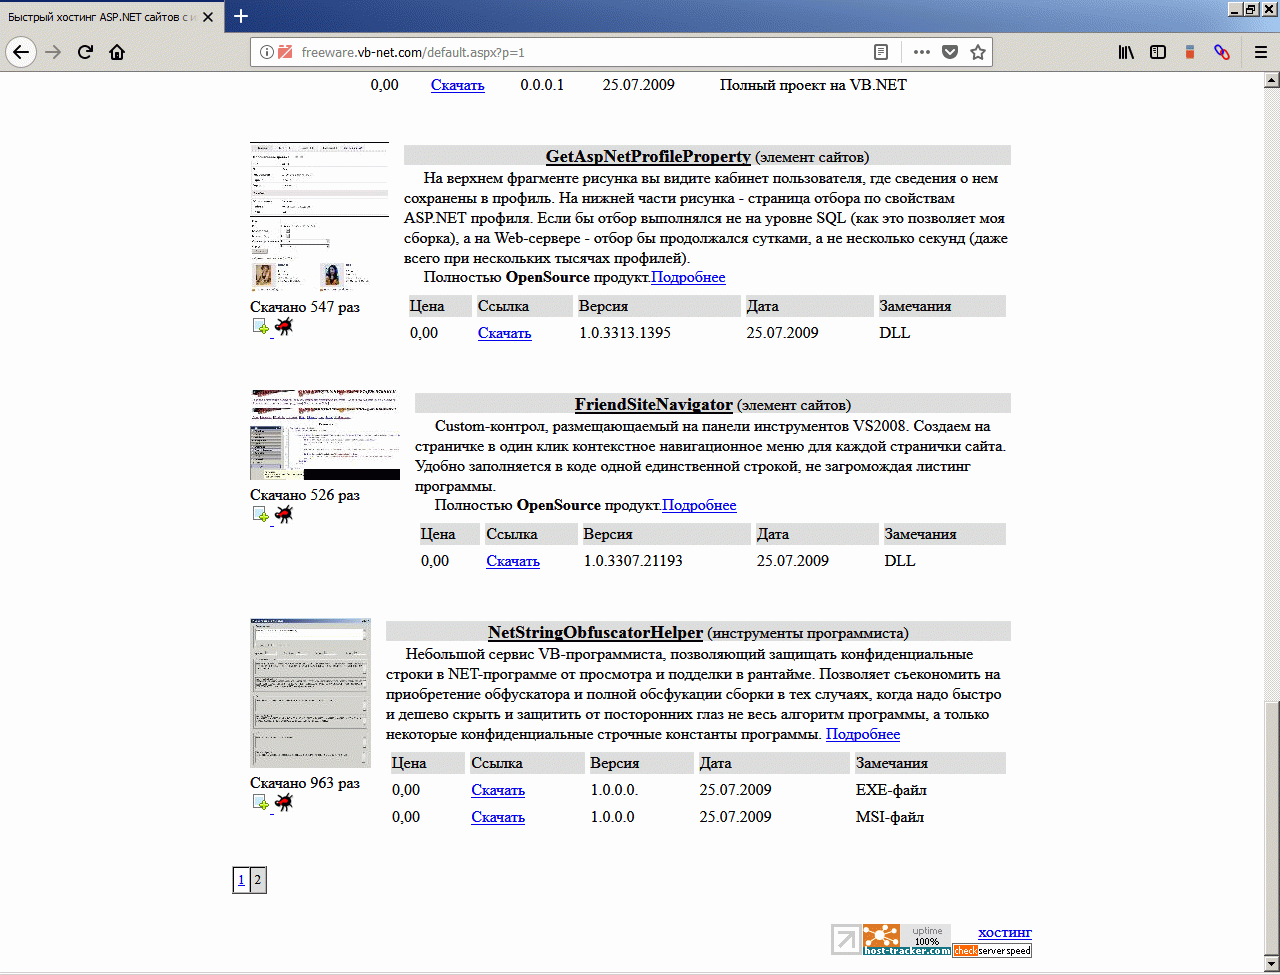Report a bug under Скачано 526 раз
This screenshot has width=1280, height=975.
[x=284, y=515]
